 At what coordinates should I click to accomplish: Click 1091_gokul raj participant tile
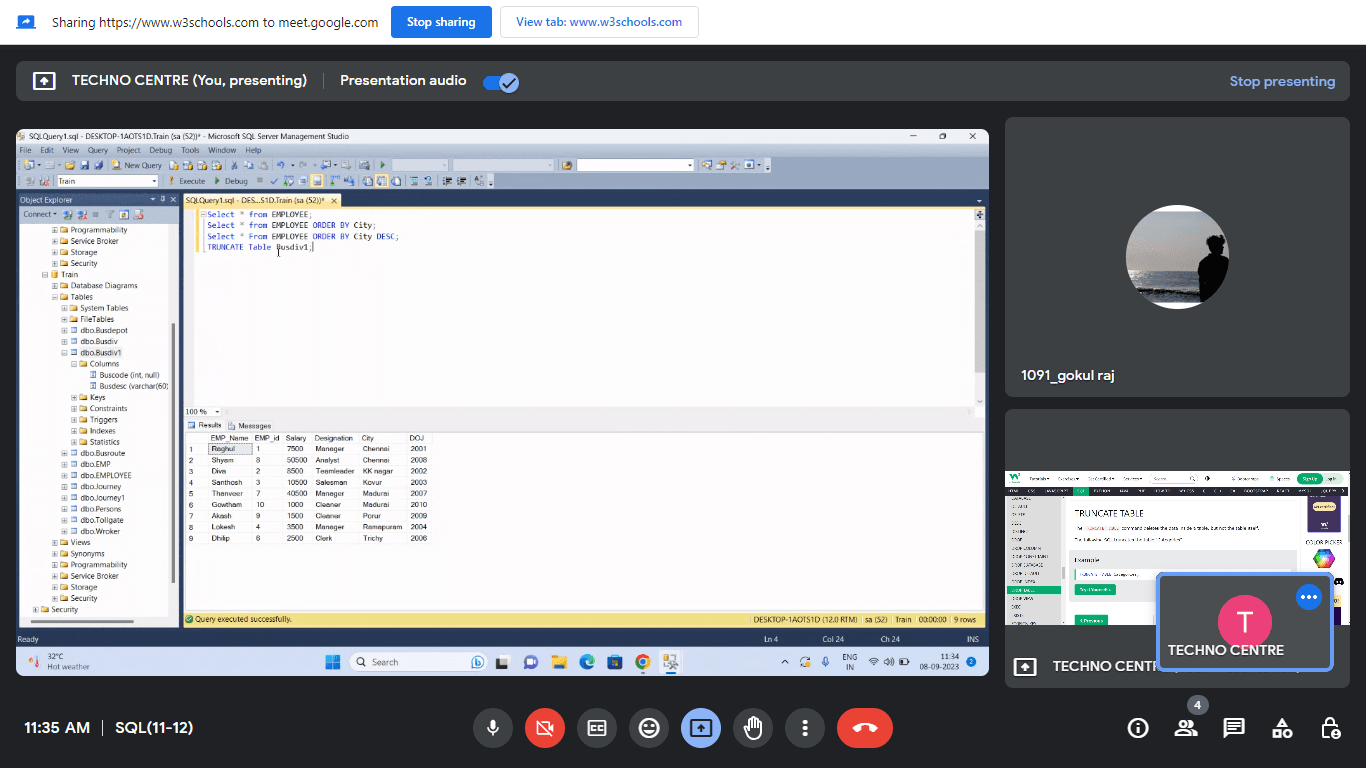(x=1177, y=257)
